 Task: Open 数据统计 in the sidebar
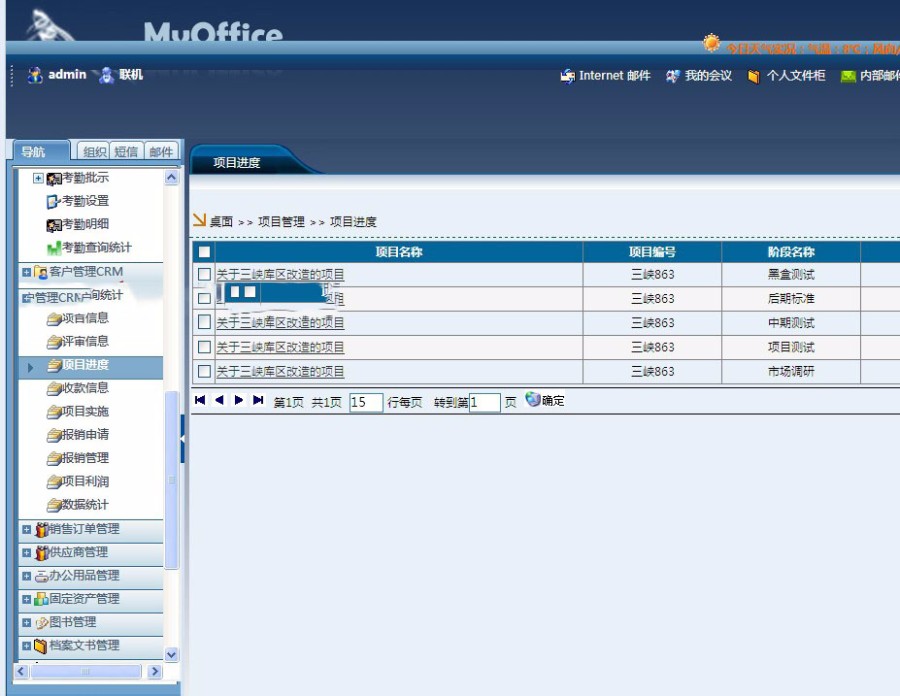coord(78,504)
